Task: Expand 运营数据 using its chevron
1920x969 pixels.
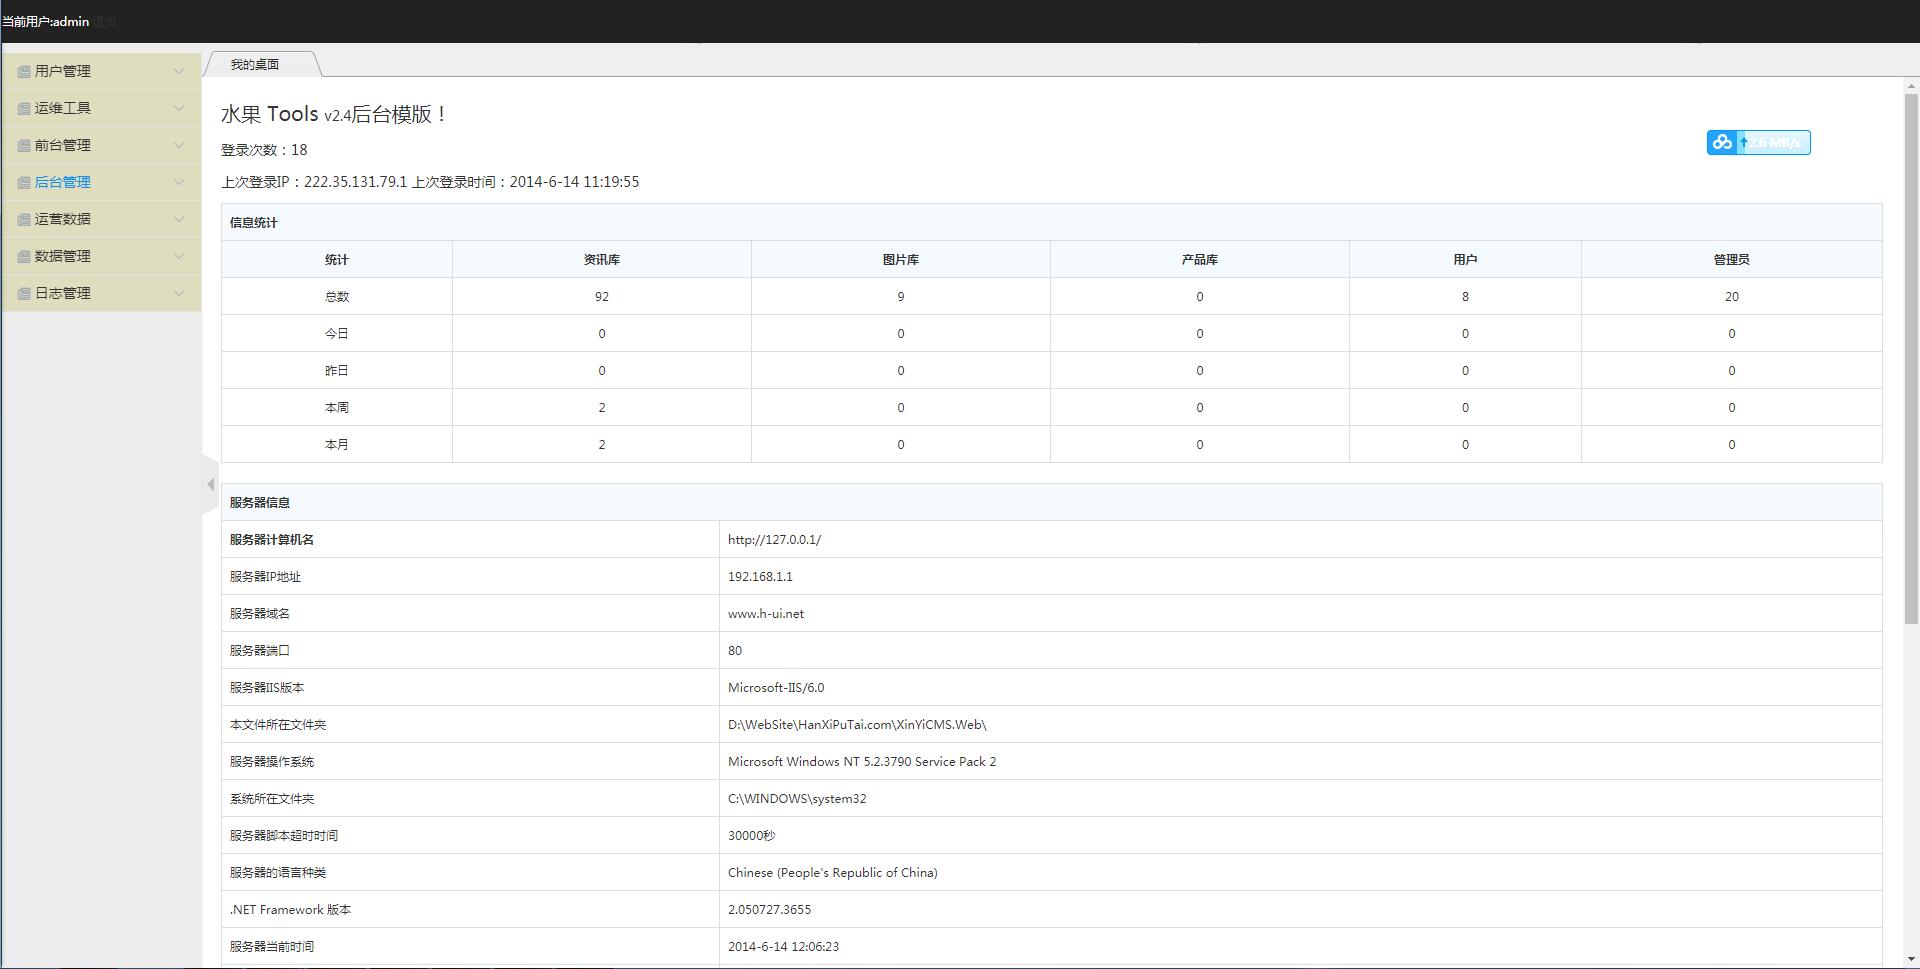Action: point(179,219)
